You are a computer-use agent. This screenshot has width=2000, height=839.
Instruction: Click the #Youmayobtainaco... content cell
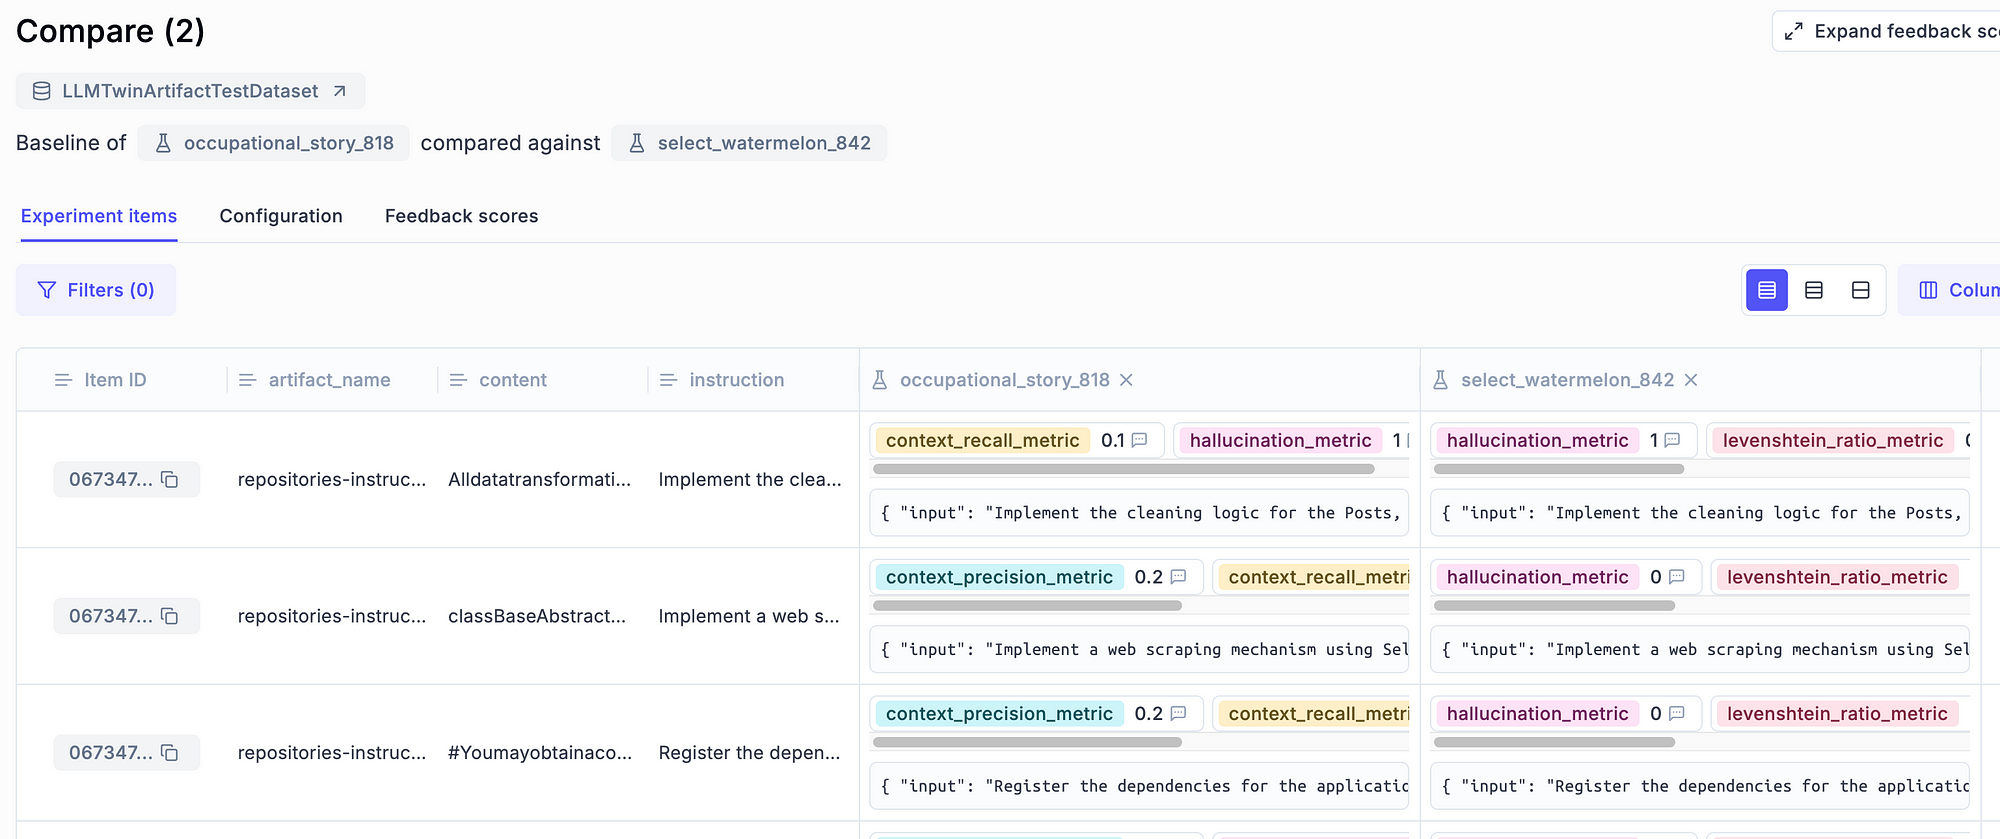click(x=540, y=753)
